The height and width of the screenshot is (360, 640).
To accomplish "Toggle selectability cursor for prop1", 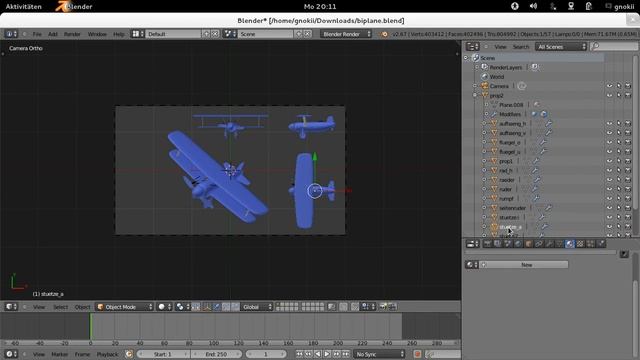I will [x=619, y=161].
